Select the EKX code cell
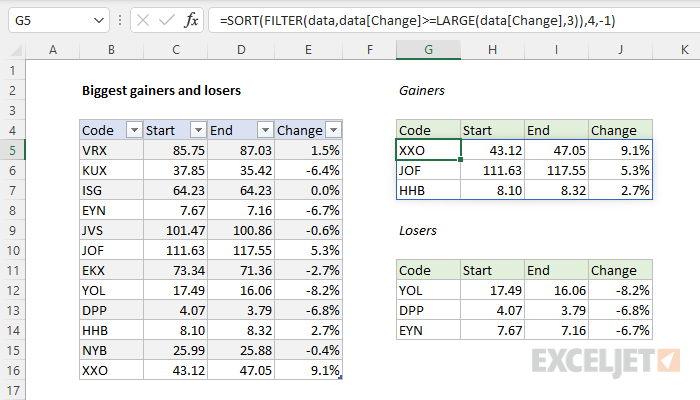This screenshot has width=700, height=400. click(111, 271)
